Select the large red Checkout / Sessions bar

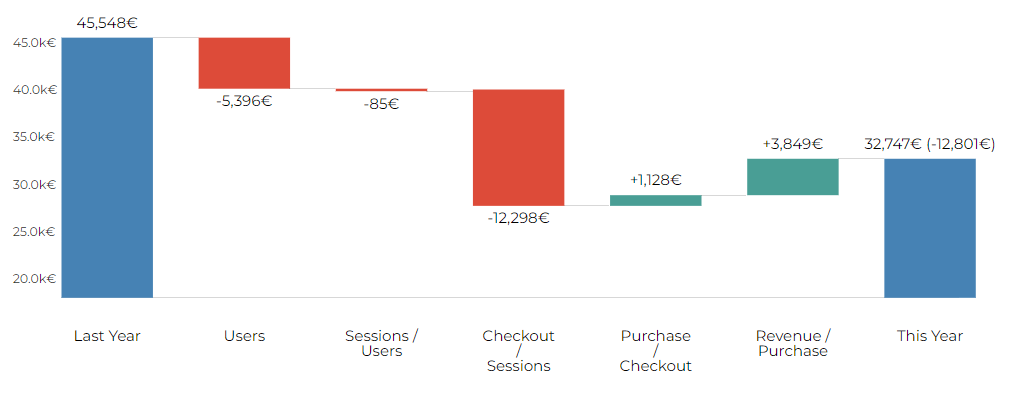519,147
